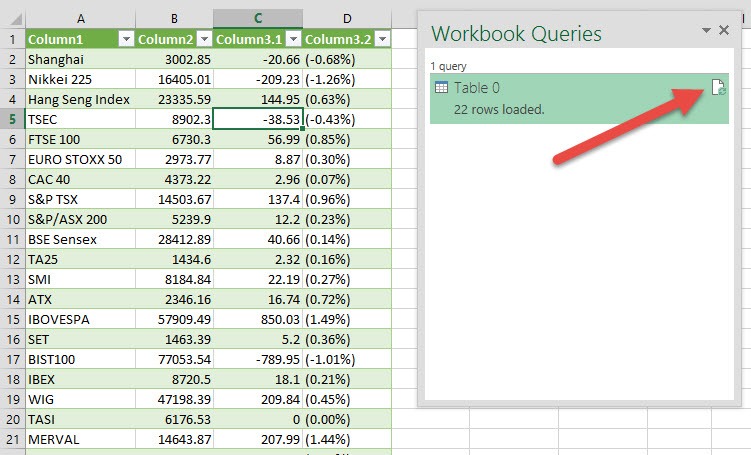Select the cell with value 77053.54
The height and width of the screenshot is (455, 751).
(174, 359)
